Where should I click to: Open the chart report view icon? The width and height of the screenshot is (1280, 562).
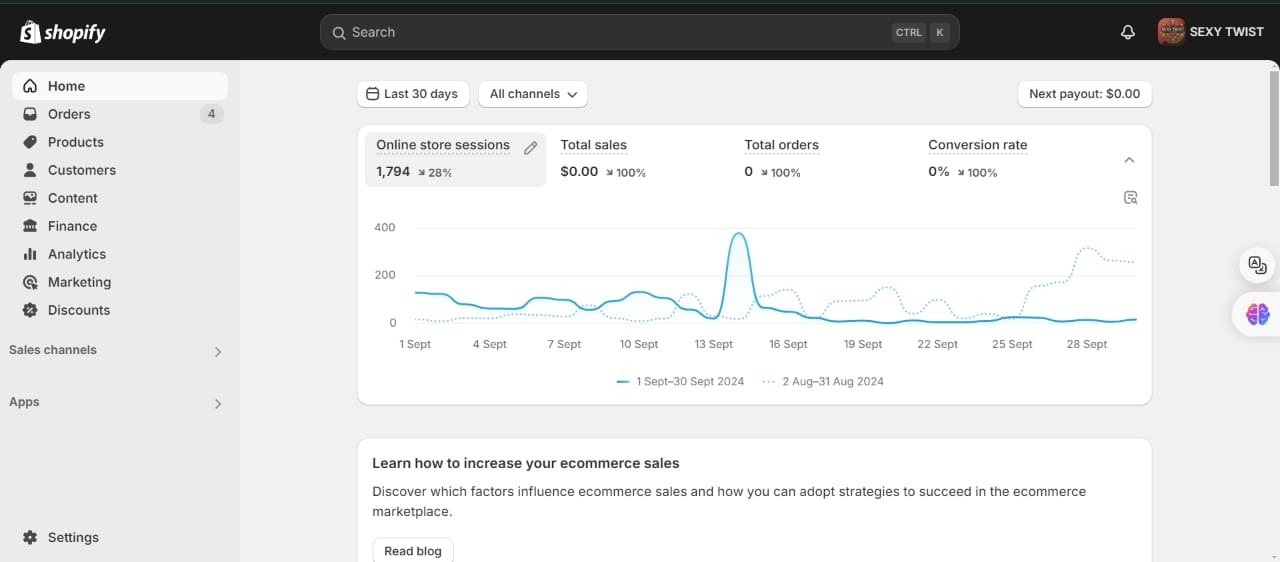(x=1130, y=198)
